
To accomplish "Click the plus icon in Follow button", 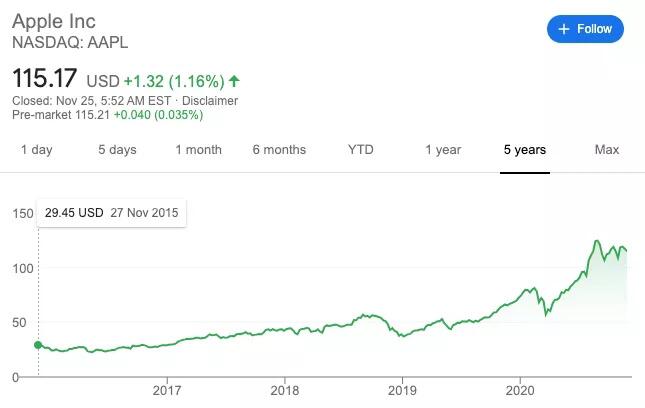I will click(565, 29).
